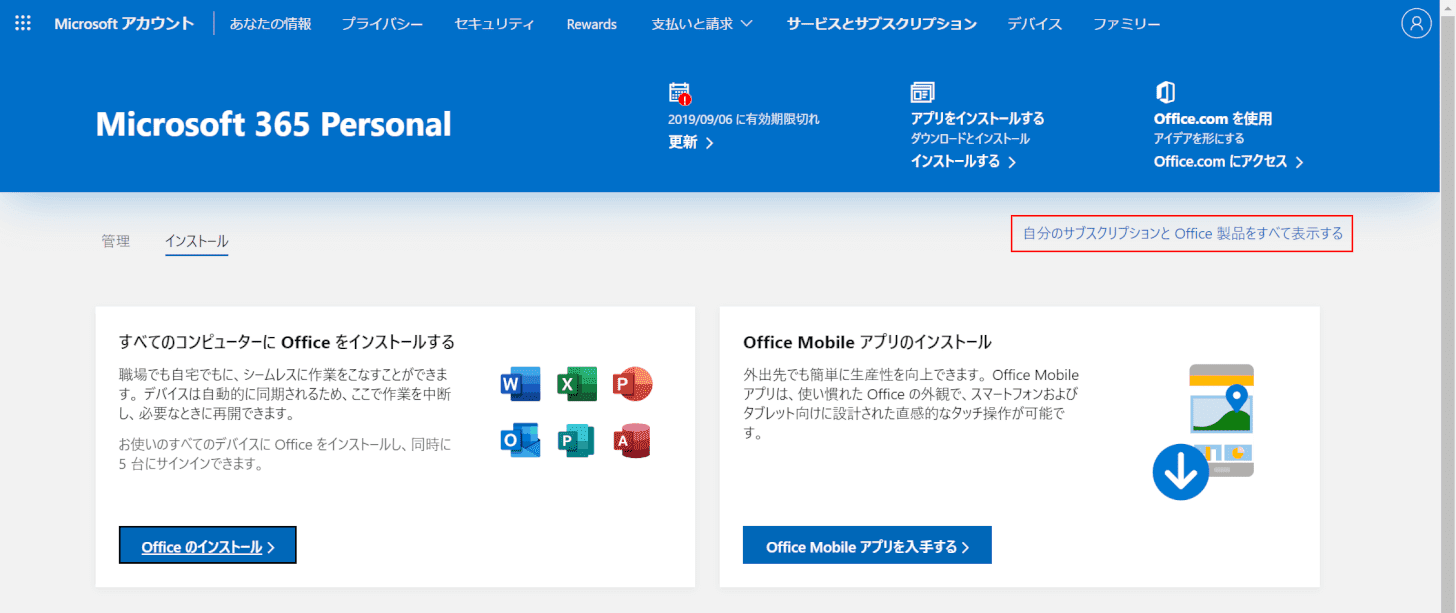1456x613 pixels.
Task: Go to Microsoft アカウント home
Action: (x=124, y=24)
